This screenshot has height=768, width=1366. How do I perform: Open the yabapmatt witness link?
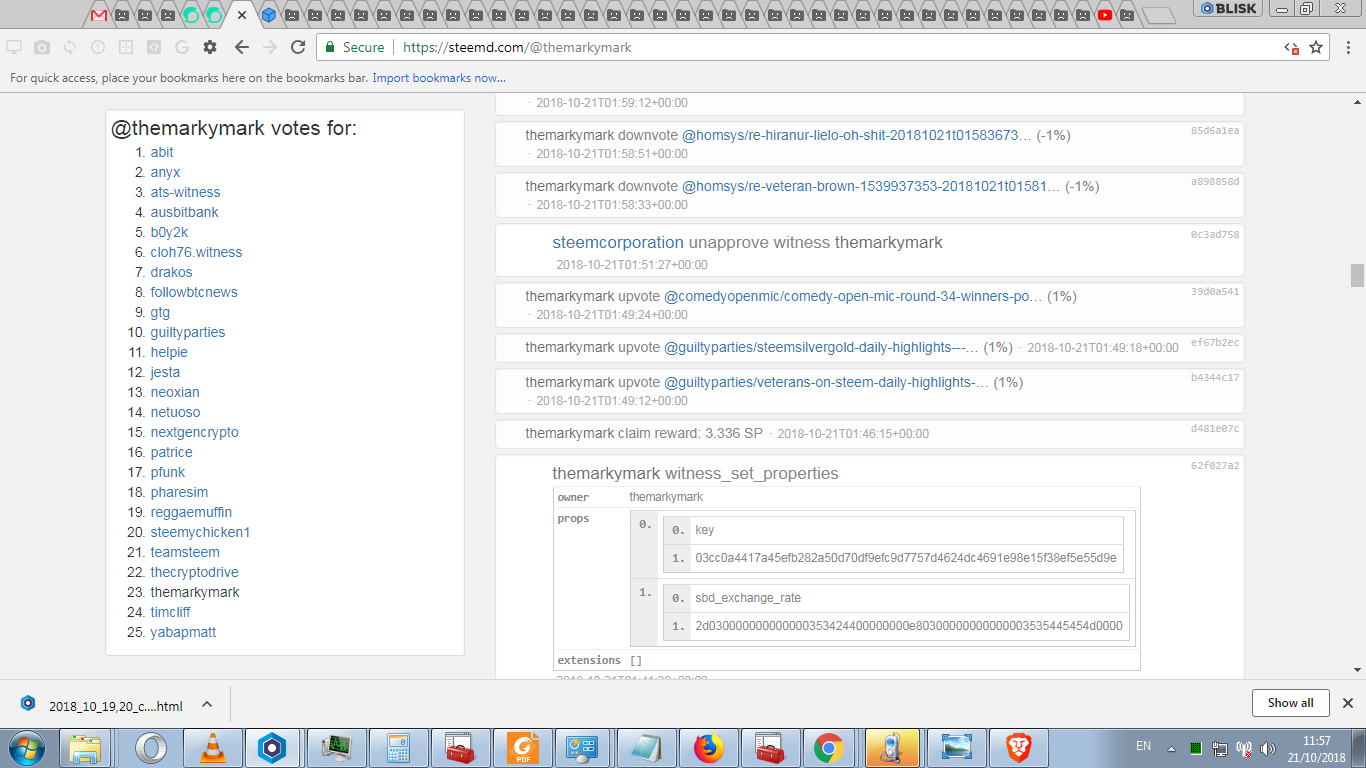(x=183, y=632)
